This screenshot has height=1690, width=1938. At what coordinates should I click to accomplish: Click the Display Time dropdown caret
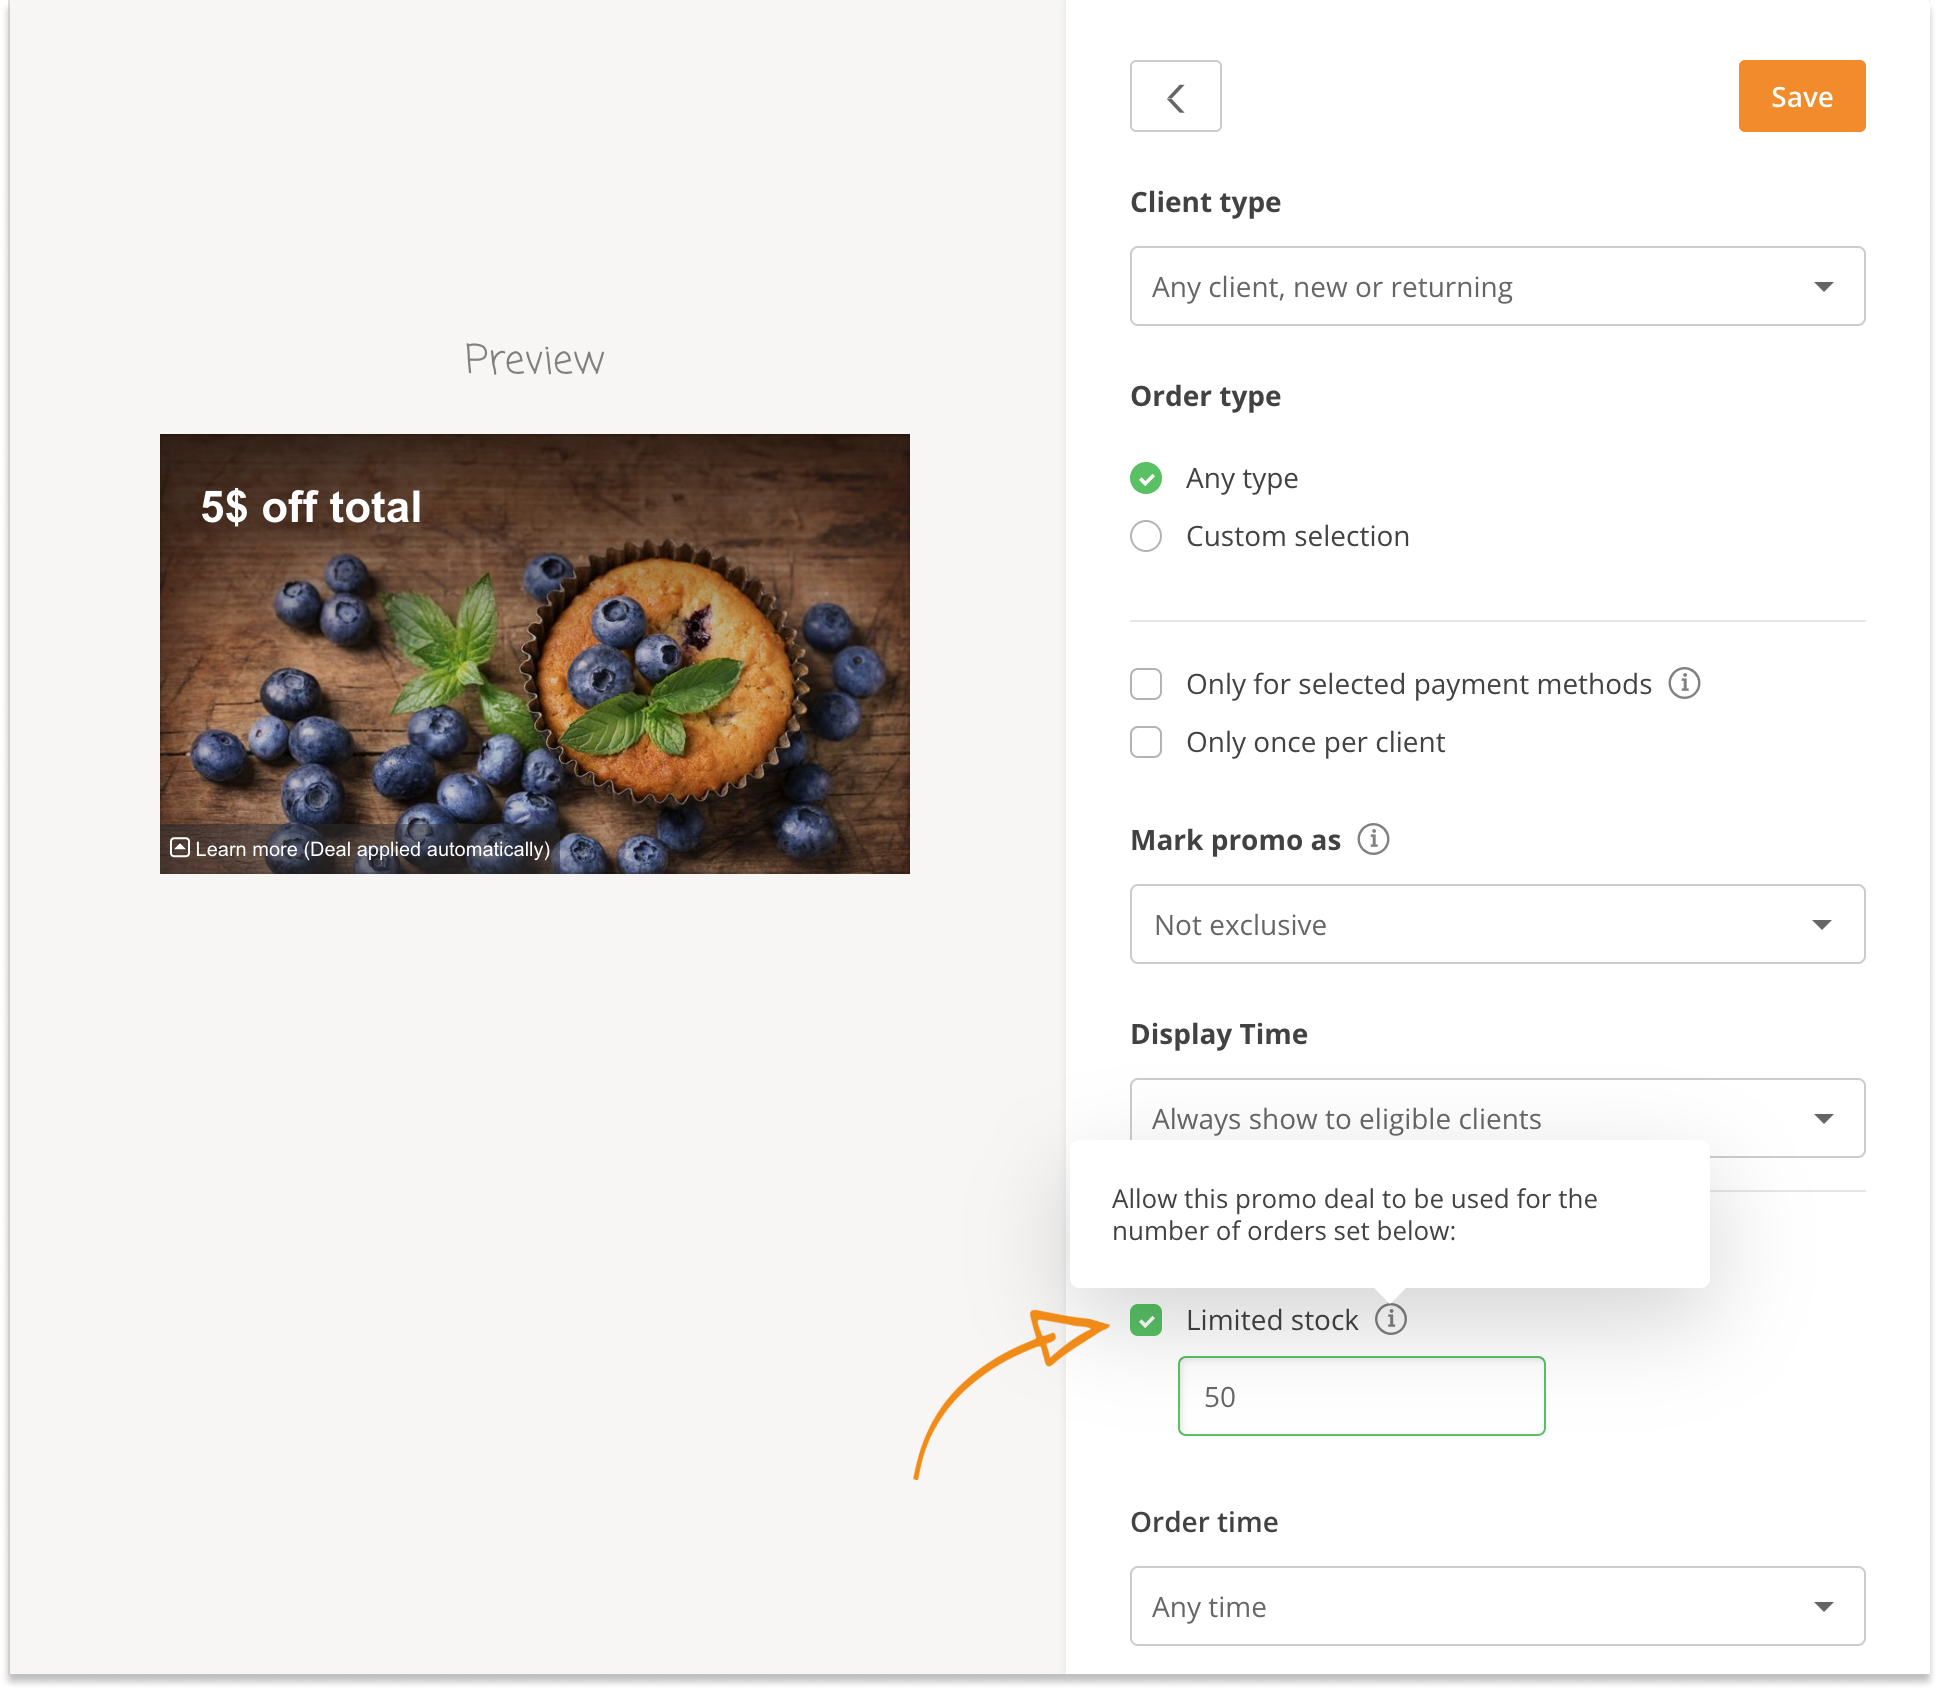coord(1823,1119)
